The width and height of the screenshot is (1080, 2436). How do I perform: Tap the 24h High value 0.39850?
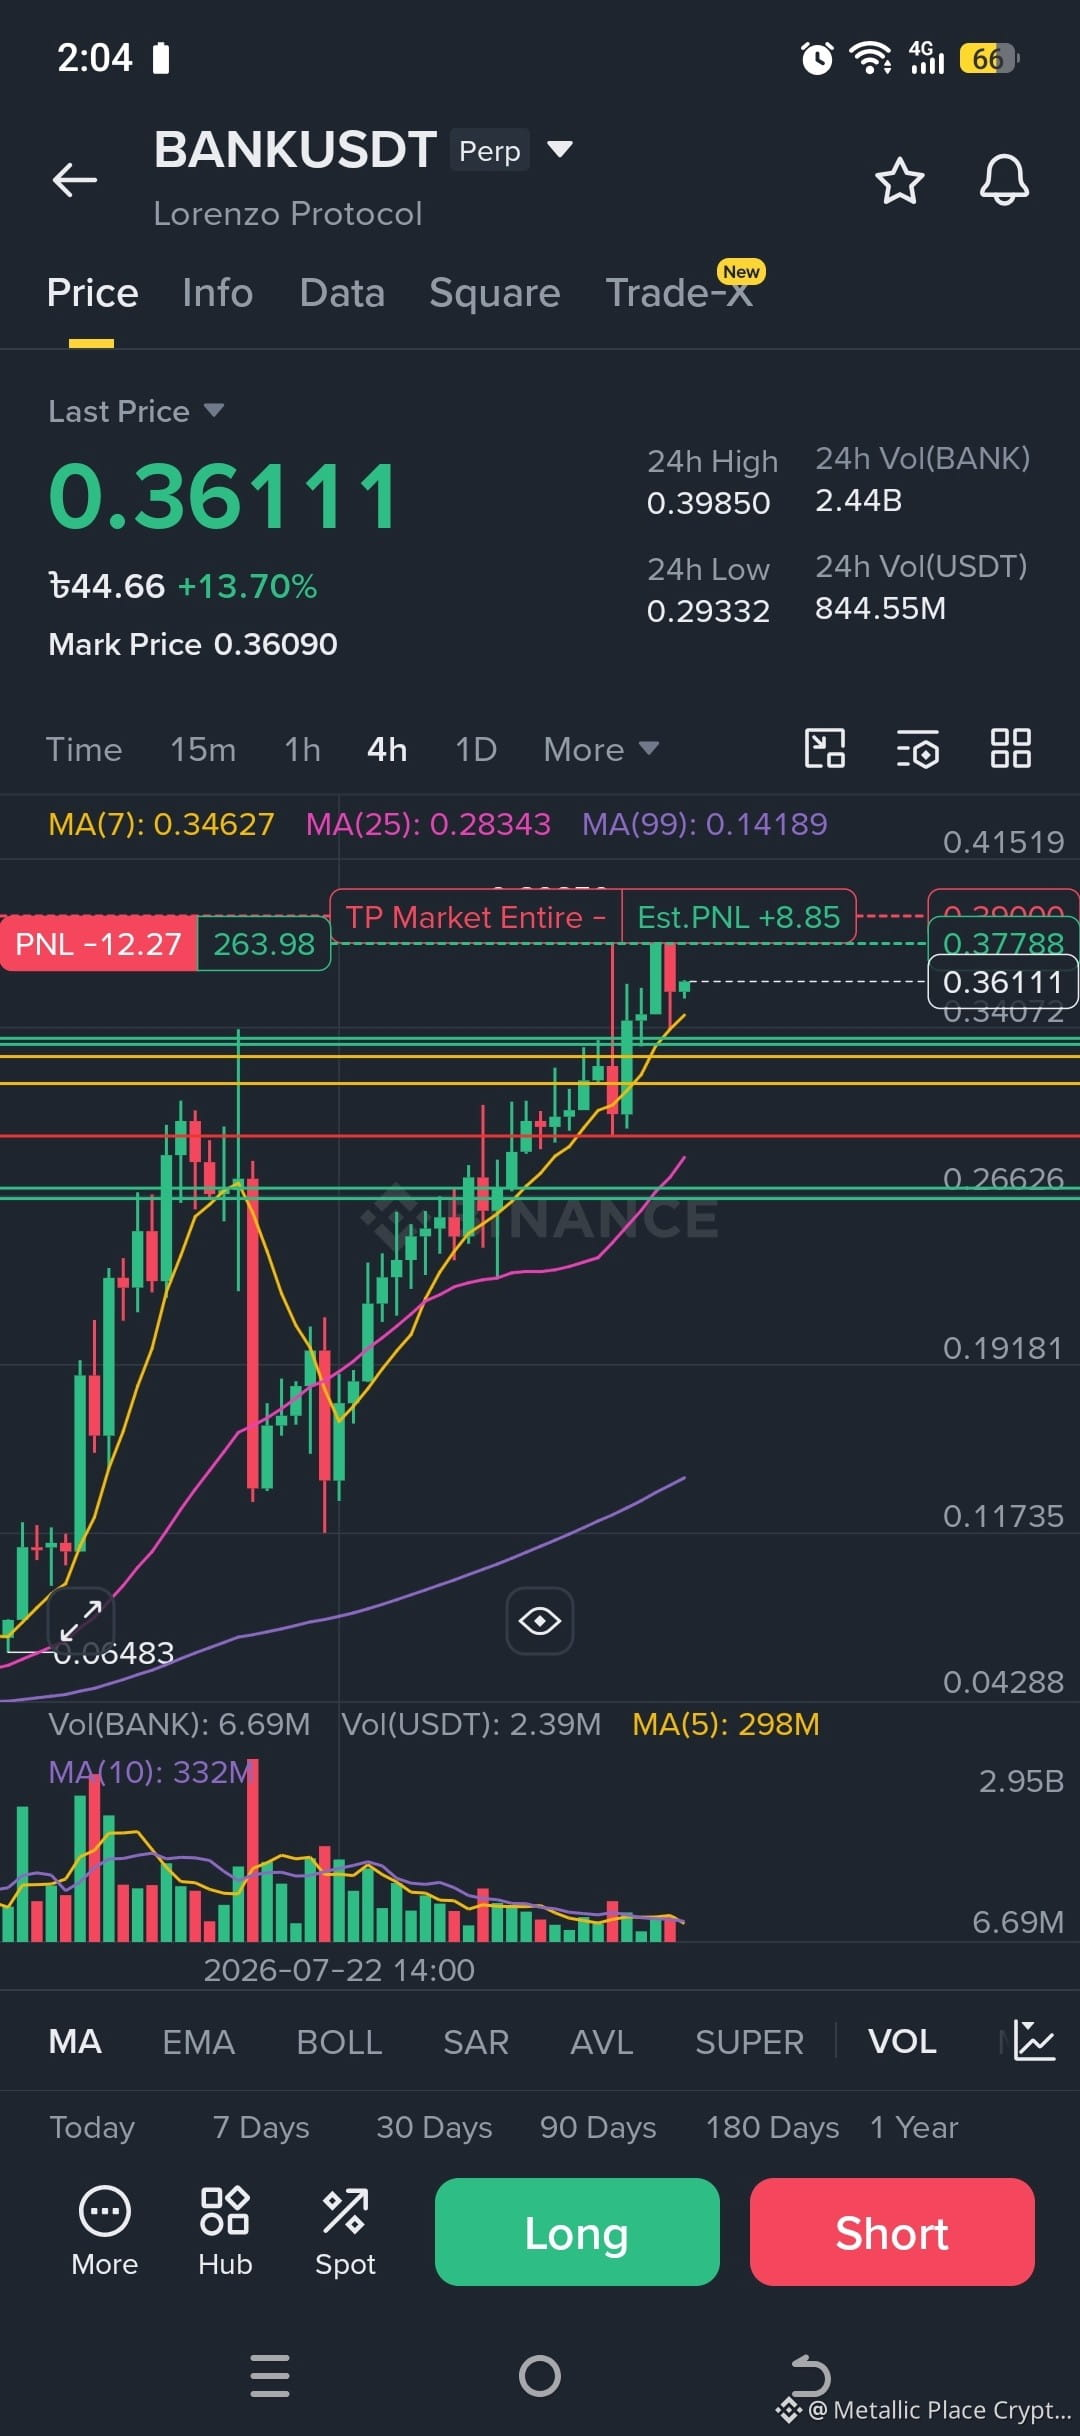pos(708,503)
